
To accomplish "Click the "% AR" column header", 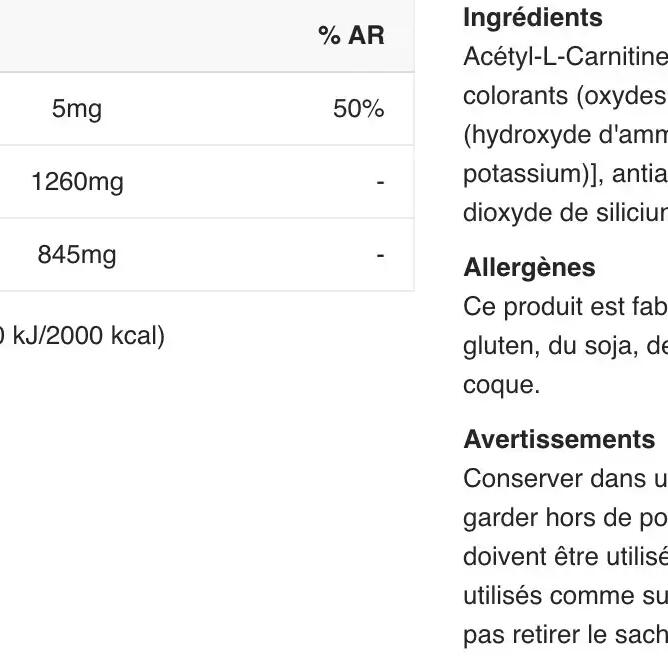I will [x=351, y=36].
